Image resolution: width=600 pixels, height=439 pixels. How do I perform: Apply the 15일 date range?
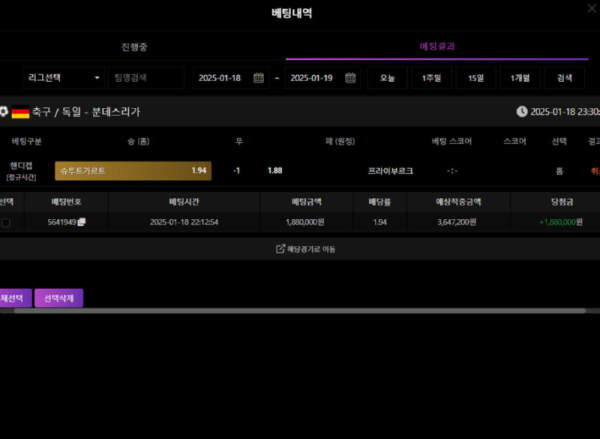476,78
